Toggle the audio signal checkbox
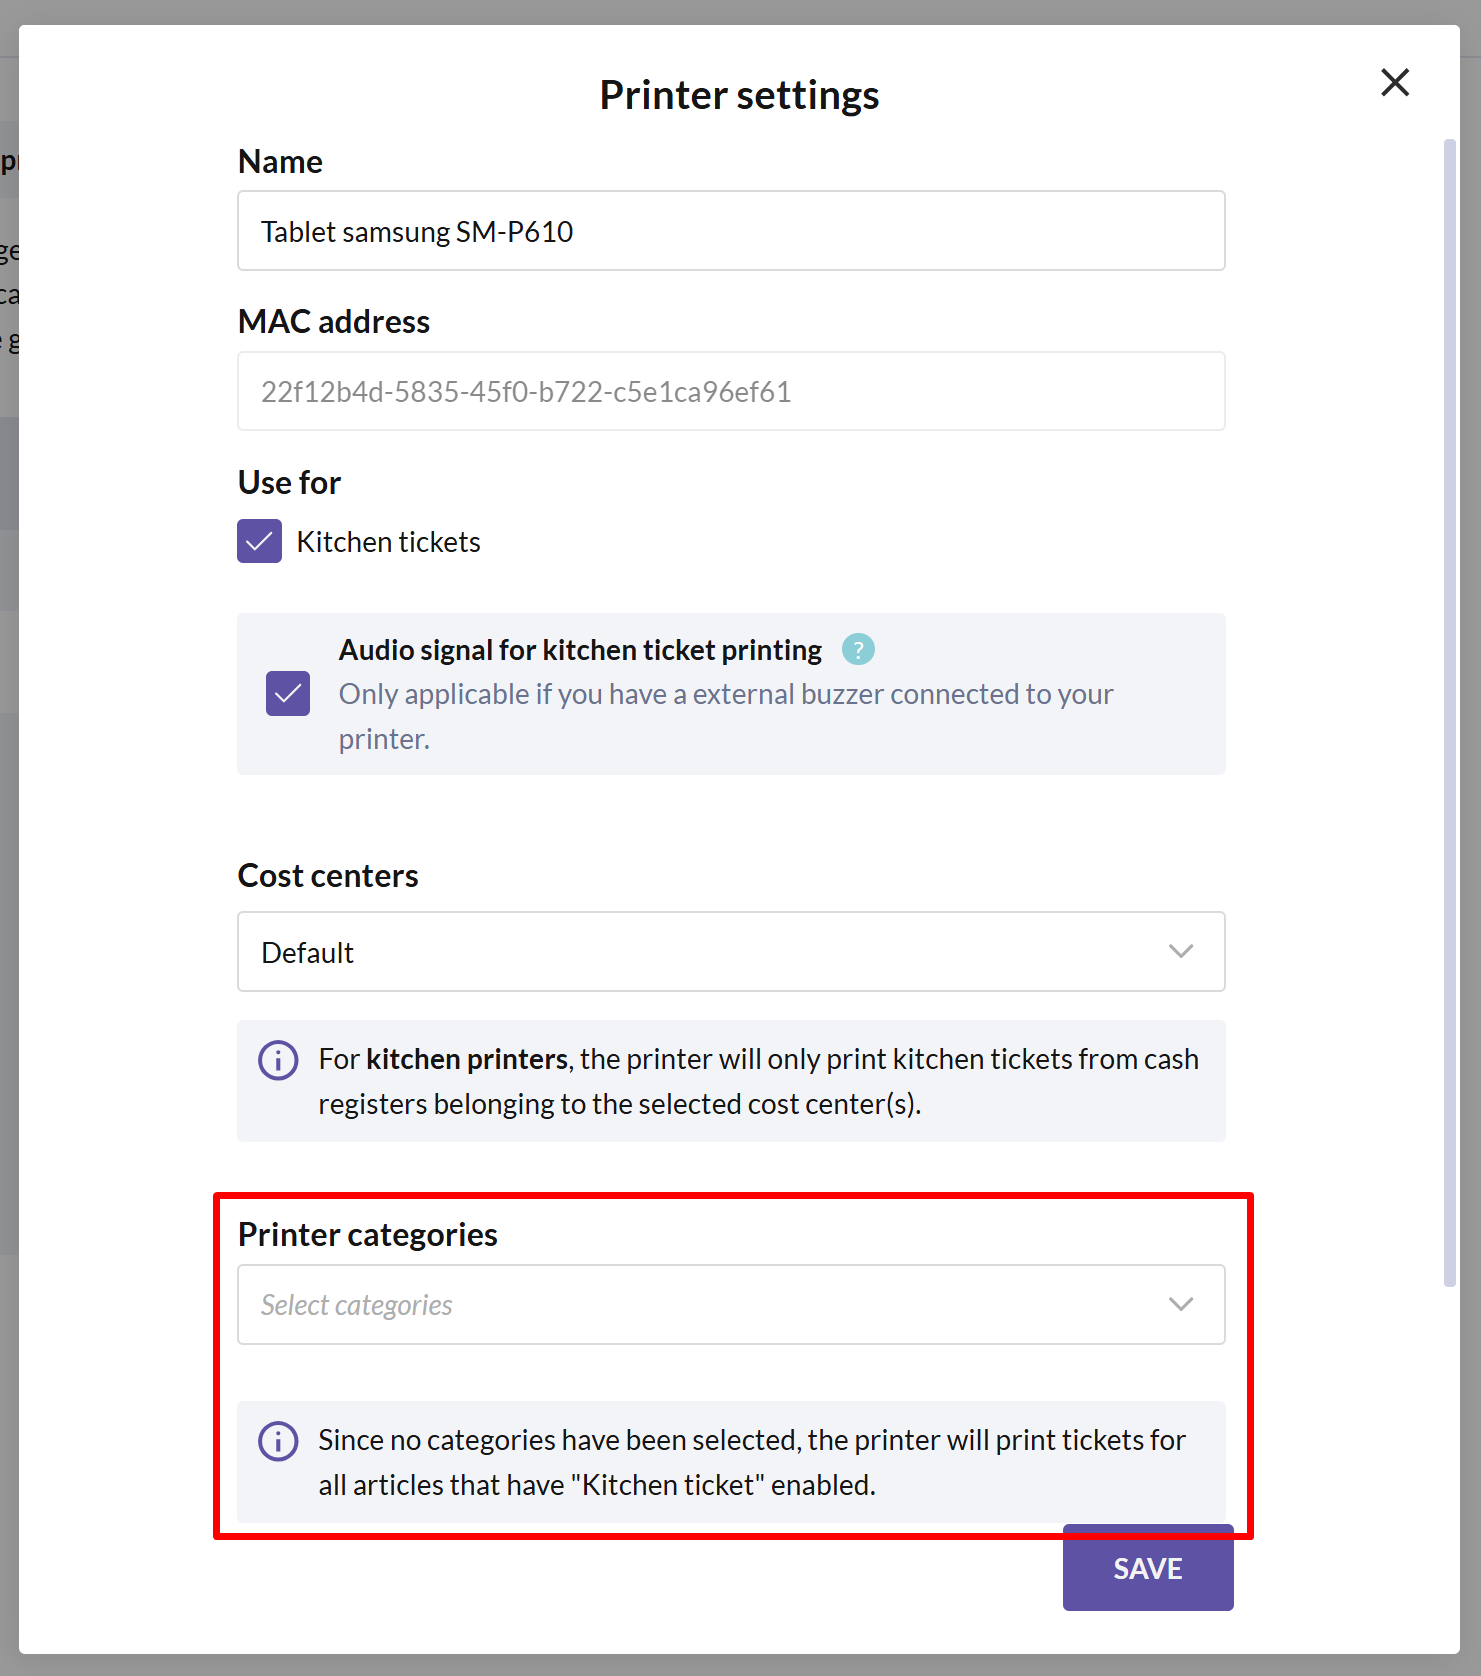Screen dimensions: 1481x1676 pos(288,694)
